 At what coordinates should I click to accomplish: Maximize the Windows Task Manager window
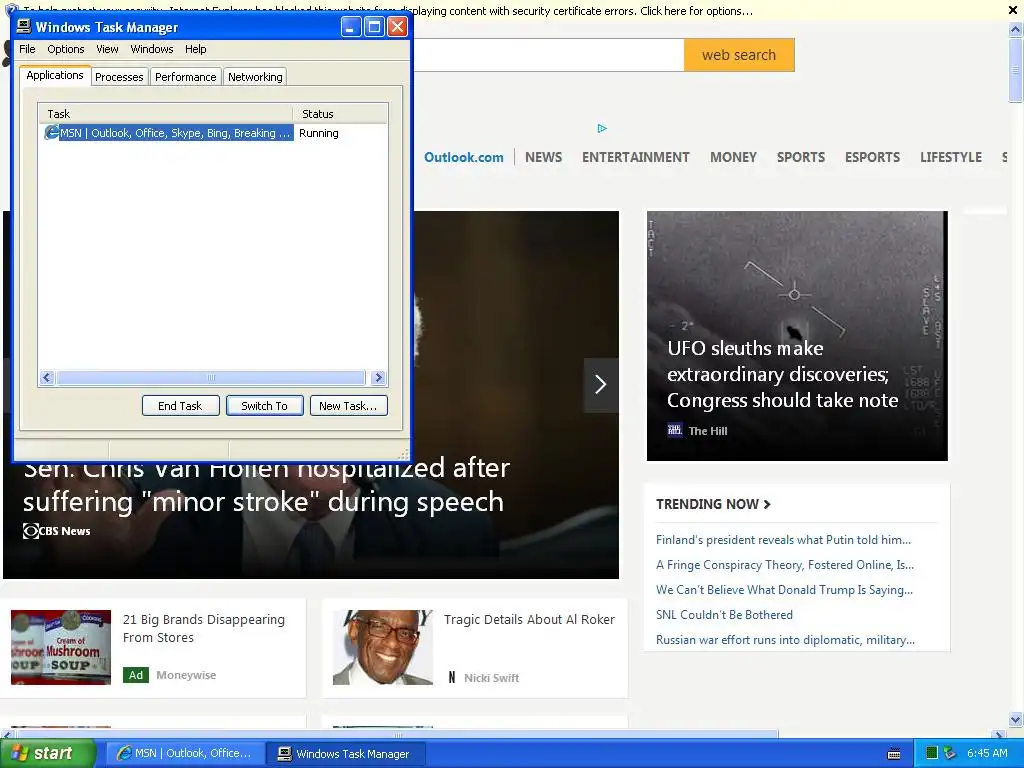click(x=374, y=27)
